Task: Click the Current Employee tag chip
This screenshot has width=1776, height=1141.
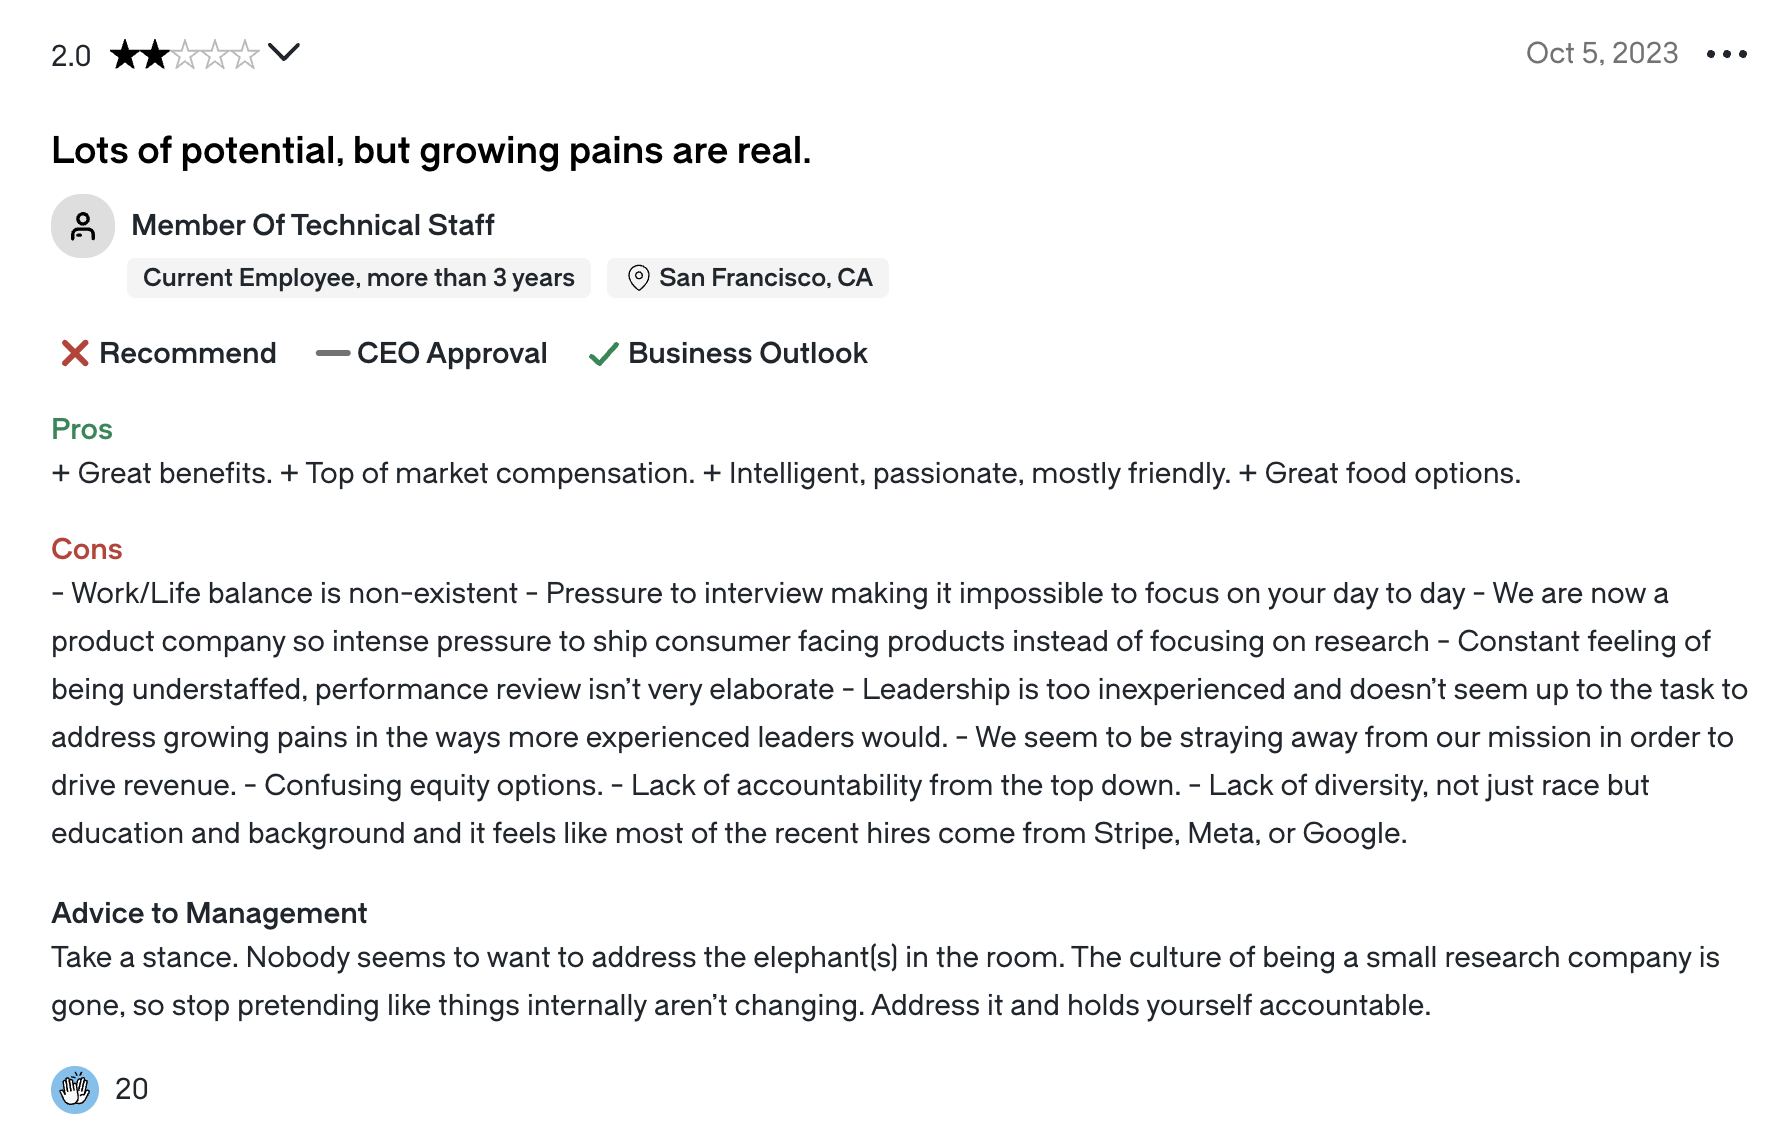Action: (358, 277)
